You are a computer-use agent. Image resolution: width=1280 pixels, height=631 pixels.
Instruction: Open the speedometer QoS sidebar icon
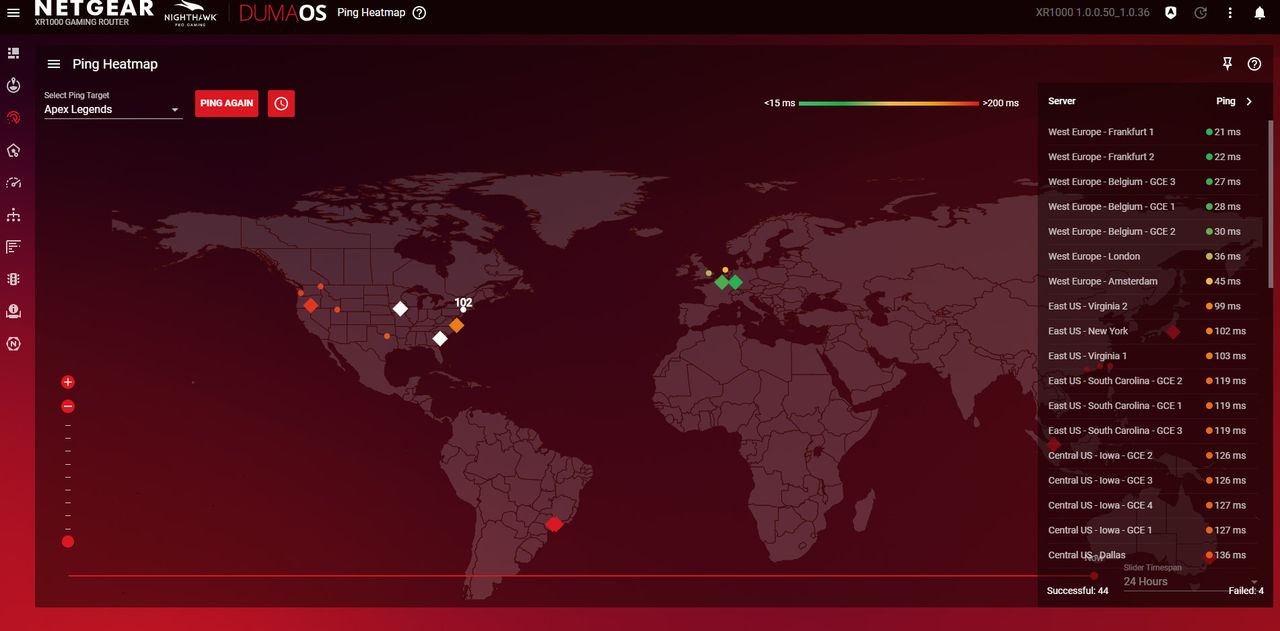click(14, 182)
